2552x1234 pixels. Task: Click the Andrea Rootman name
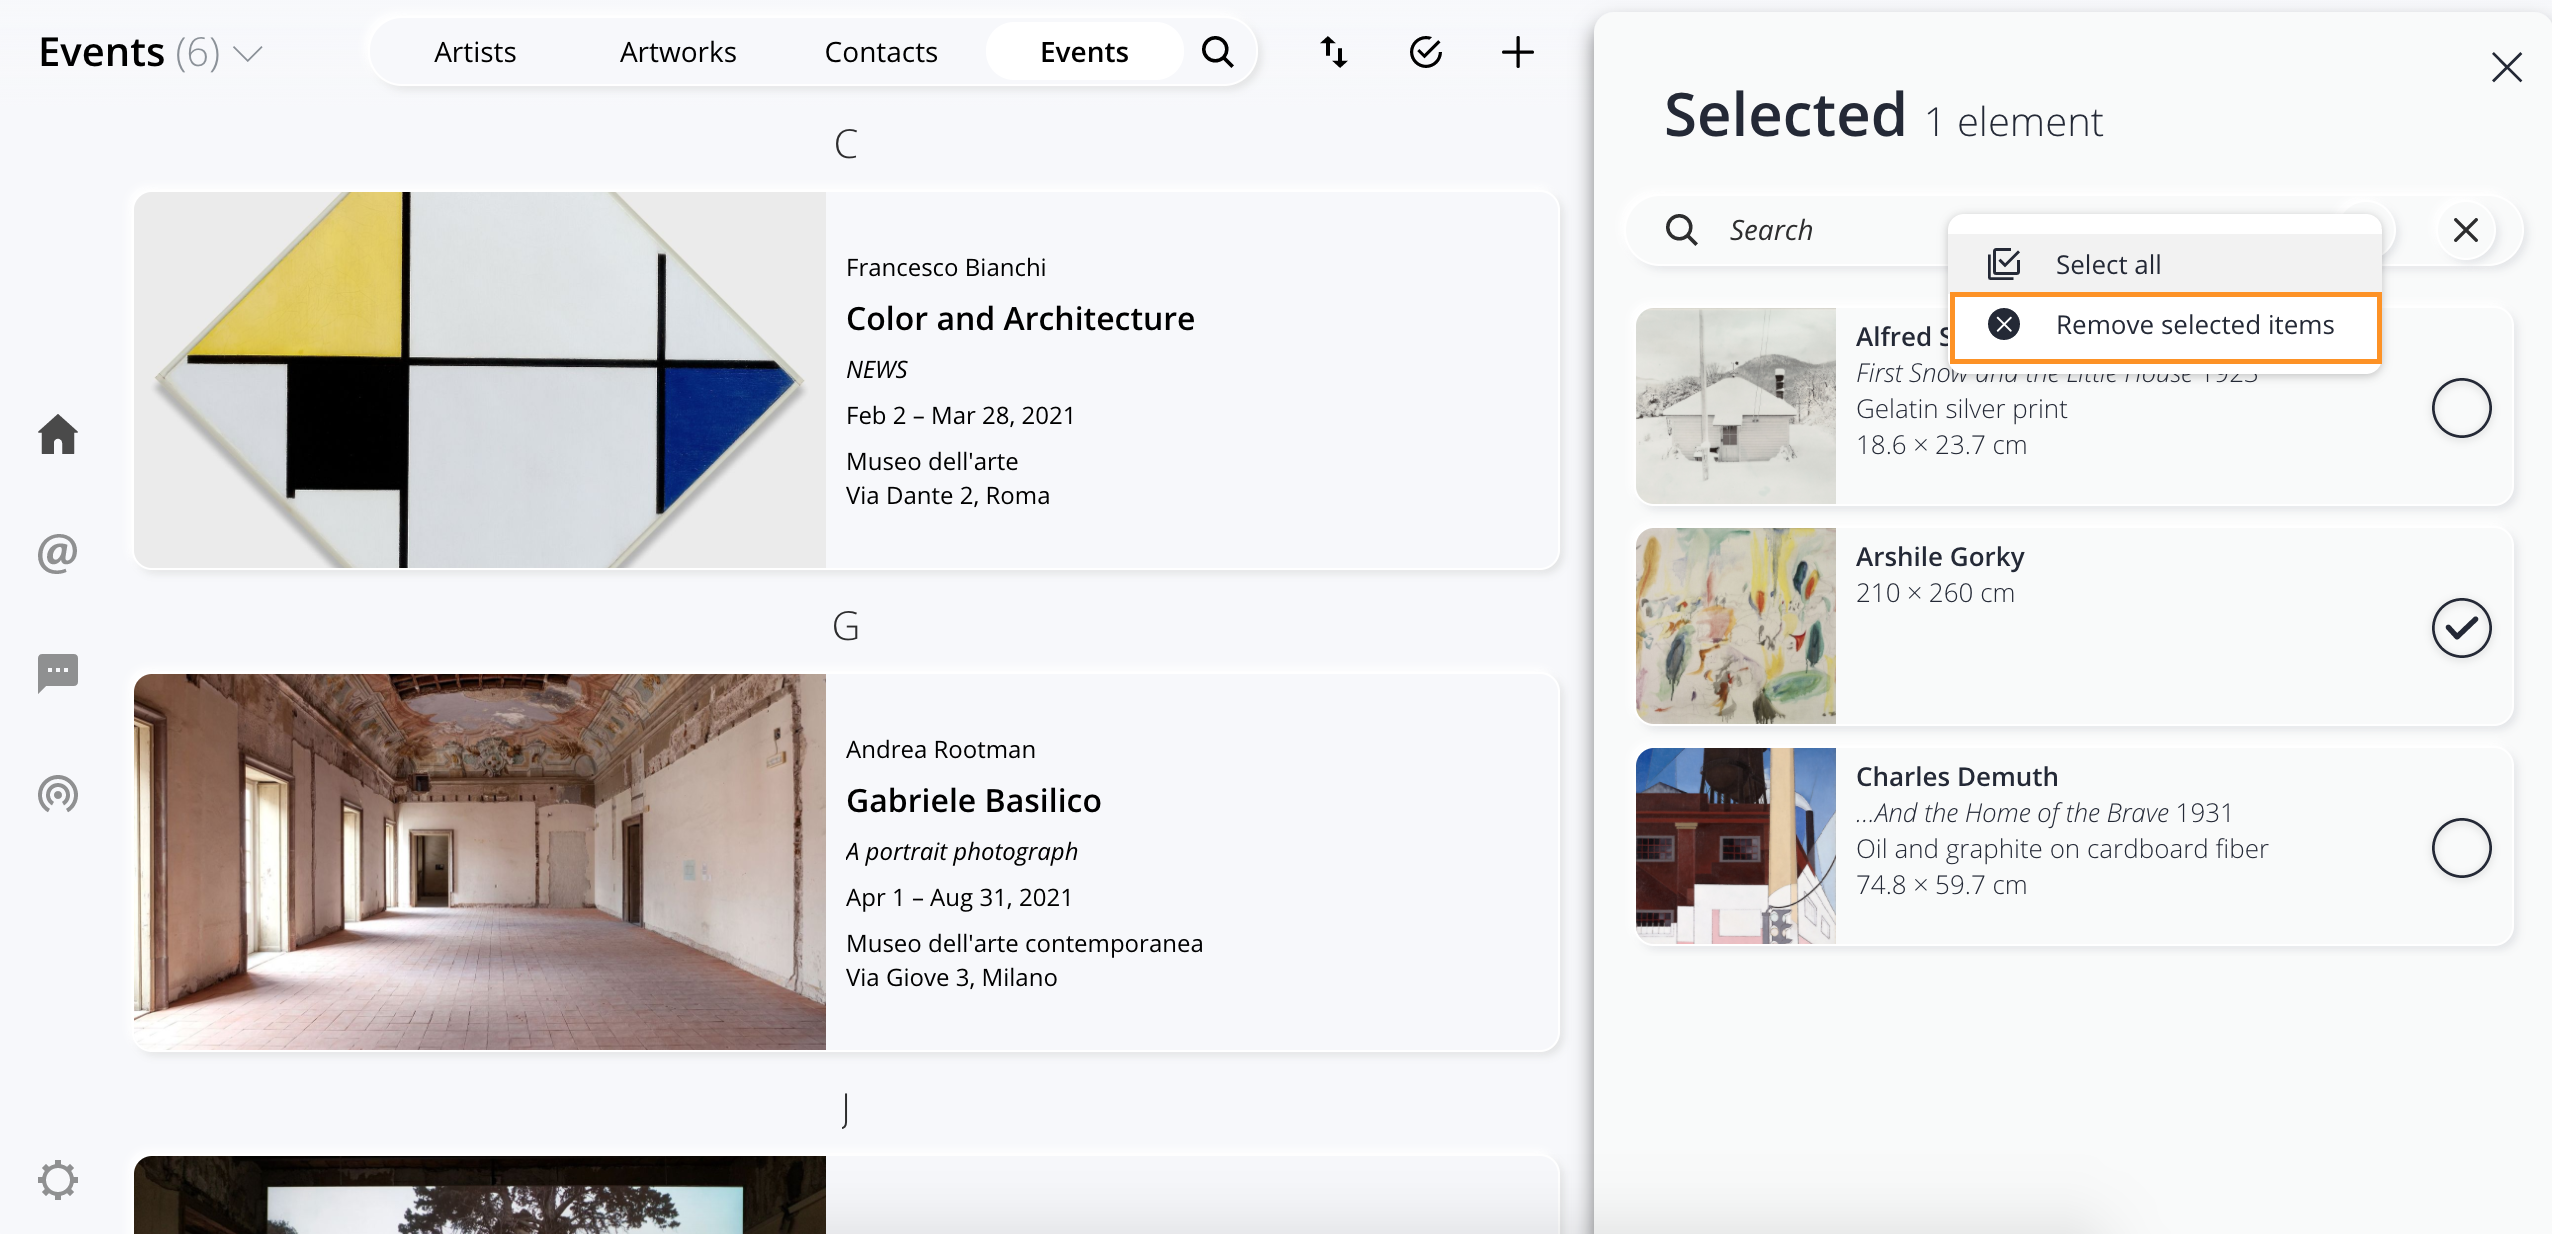(x=941, y=749)
